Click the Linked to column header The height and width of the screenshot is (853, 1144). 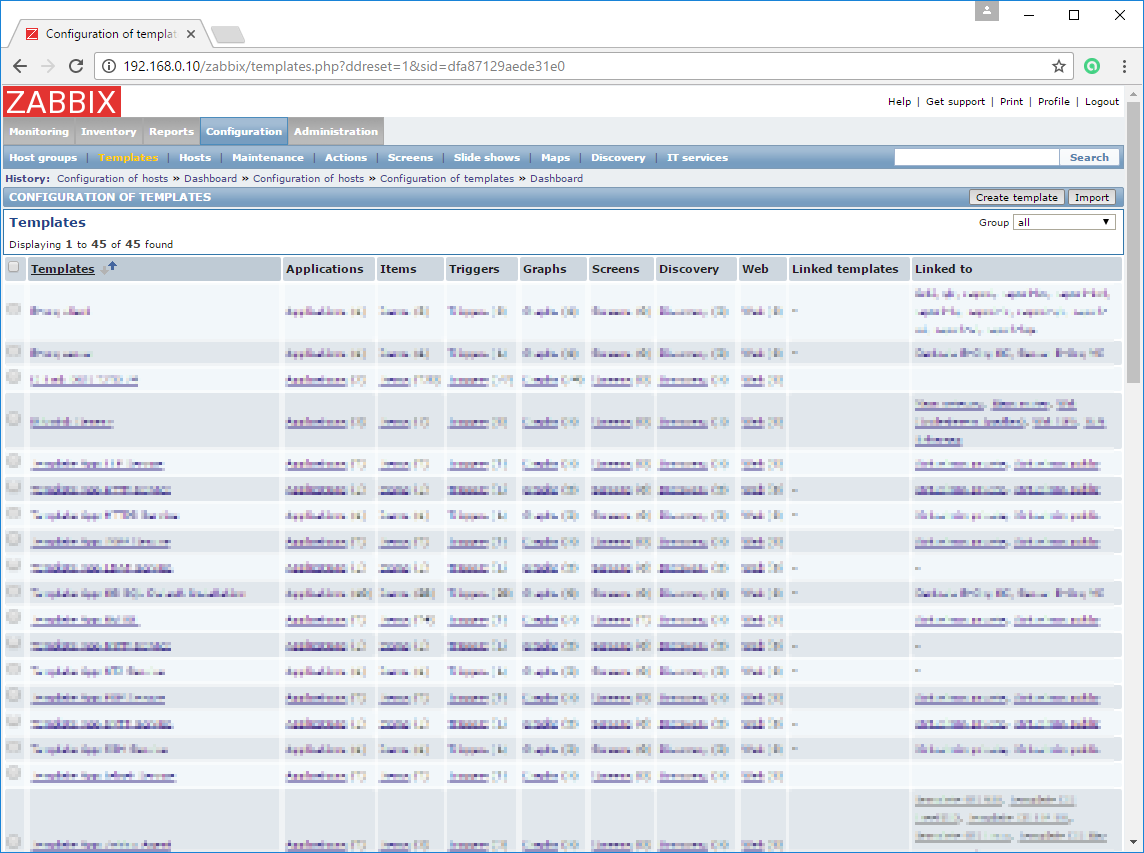tap(943, 269)
